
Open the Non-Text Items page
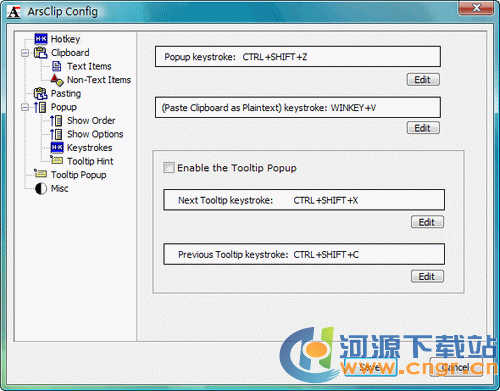coord(99,80)
